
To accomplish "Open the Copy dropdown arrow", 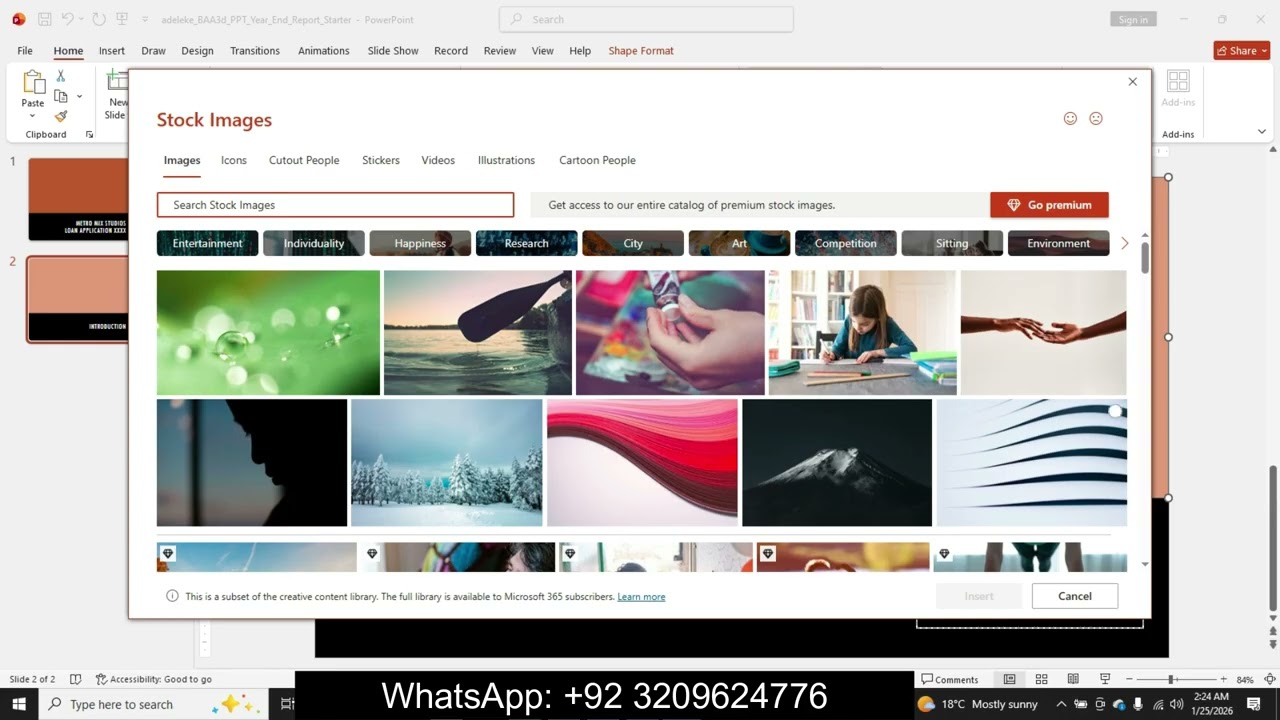I will (79, 97).
